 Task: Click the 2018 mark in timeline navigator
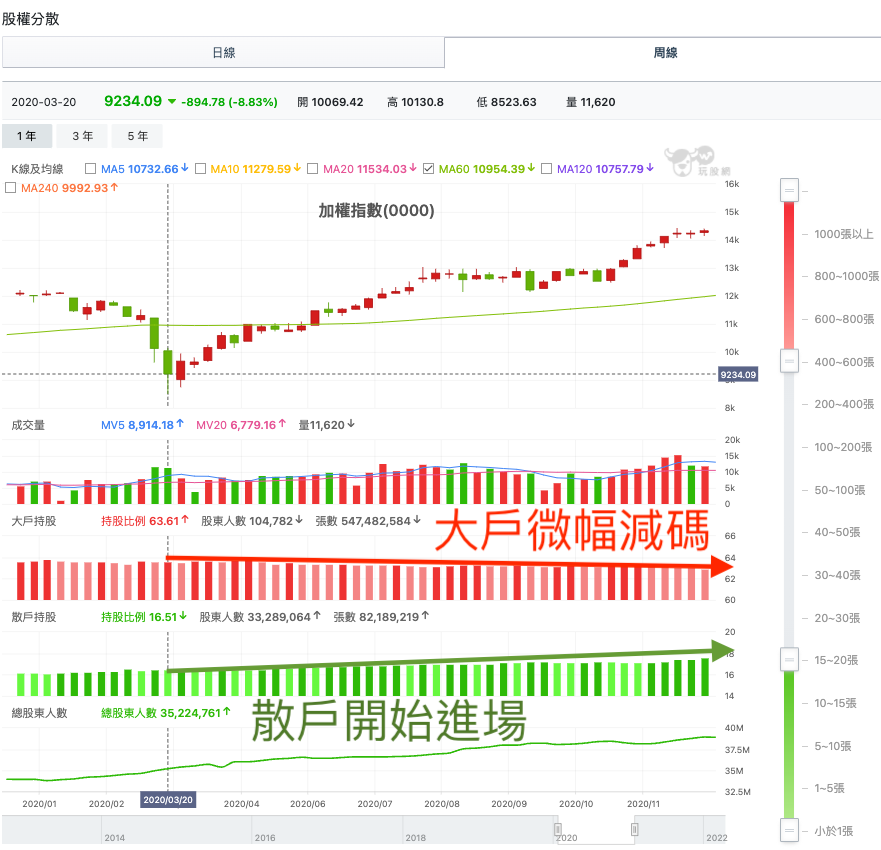tap(415, 838)
